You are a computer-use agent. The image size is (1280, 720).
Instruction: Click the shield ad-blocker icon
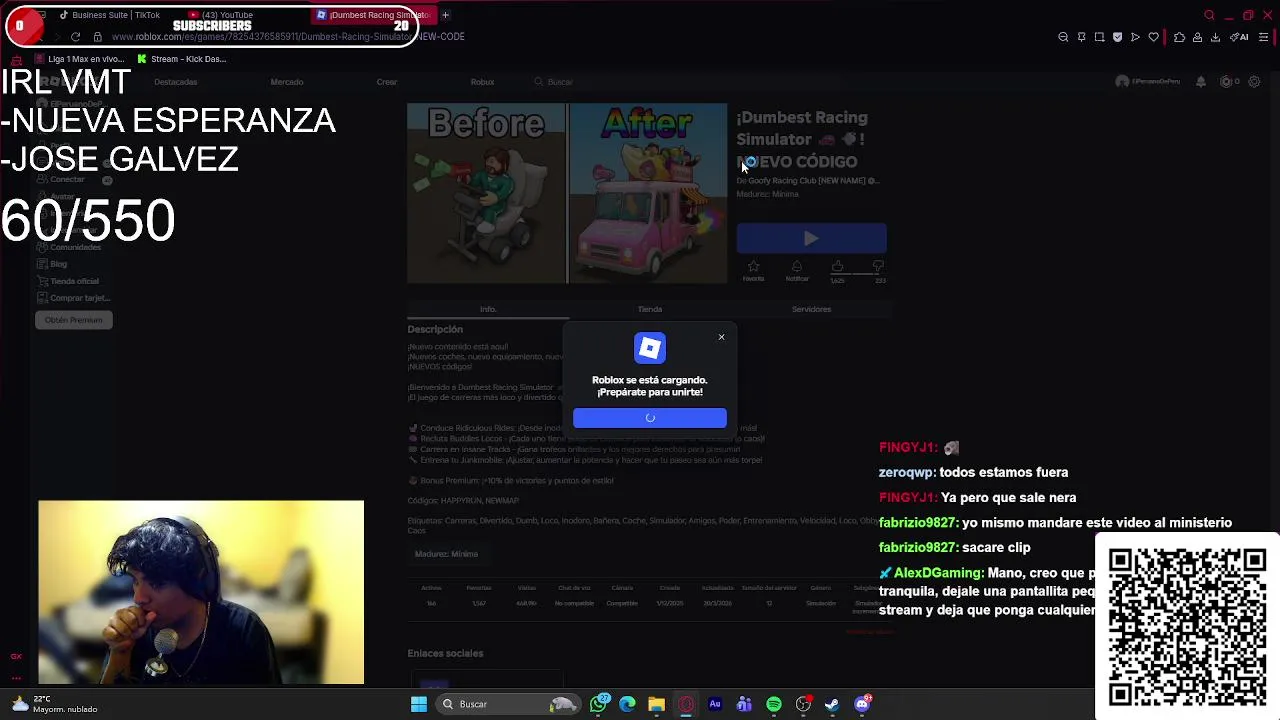click(x=1117, y=37)
